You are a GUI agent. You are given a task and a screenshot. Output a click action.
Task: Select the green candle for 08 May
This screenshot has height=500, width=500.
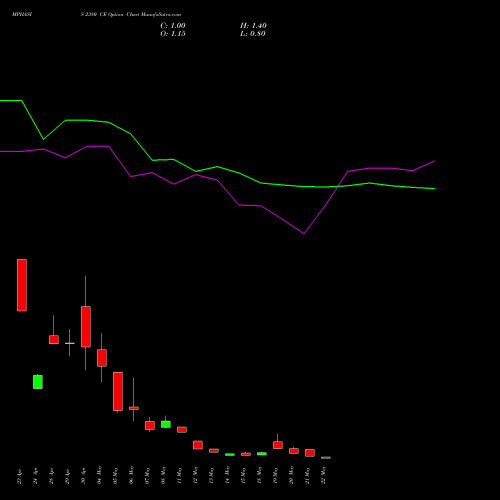[x=166, y=424]
